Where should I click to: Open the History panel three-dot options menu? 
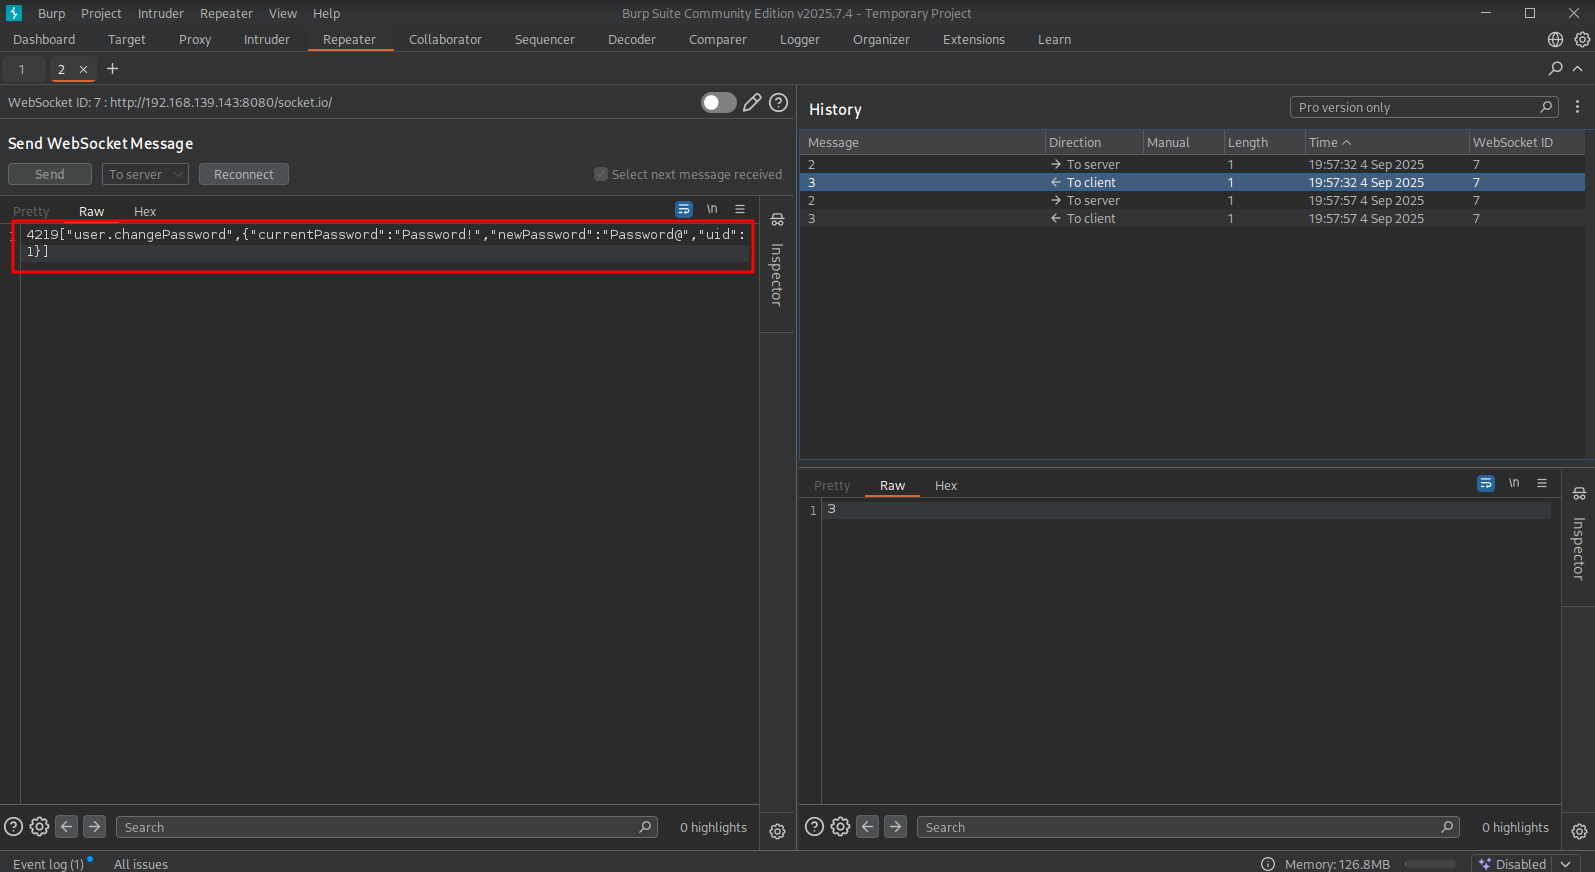pyautogui.click(x=1577, y=107)
